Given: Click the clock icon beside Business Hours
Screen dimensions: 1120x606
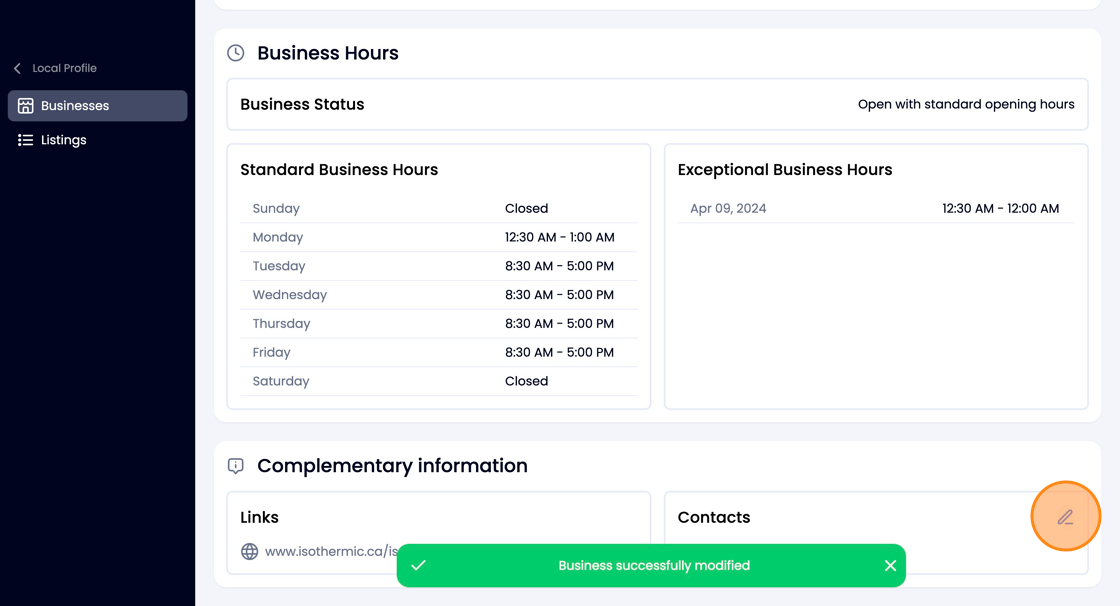Looking at the screenshot, I should pyautogui.click(x=236, y=53).
